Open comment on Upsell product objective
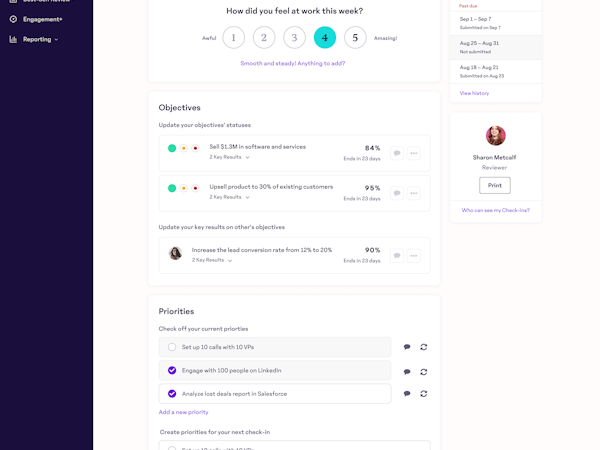The width and height of the screenshot is (600, 450). (397, 193)
